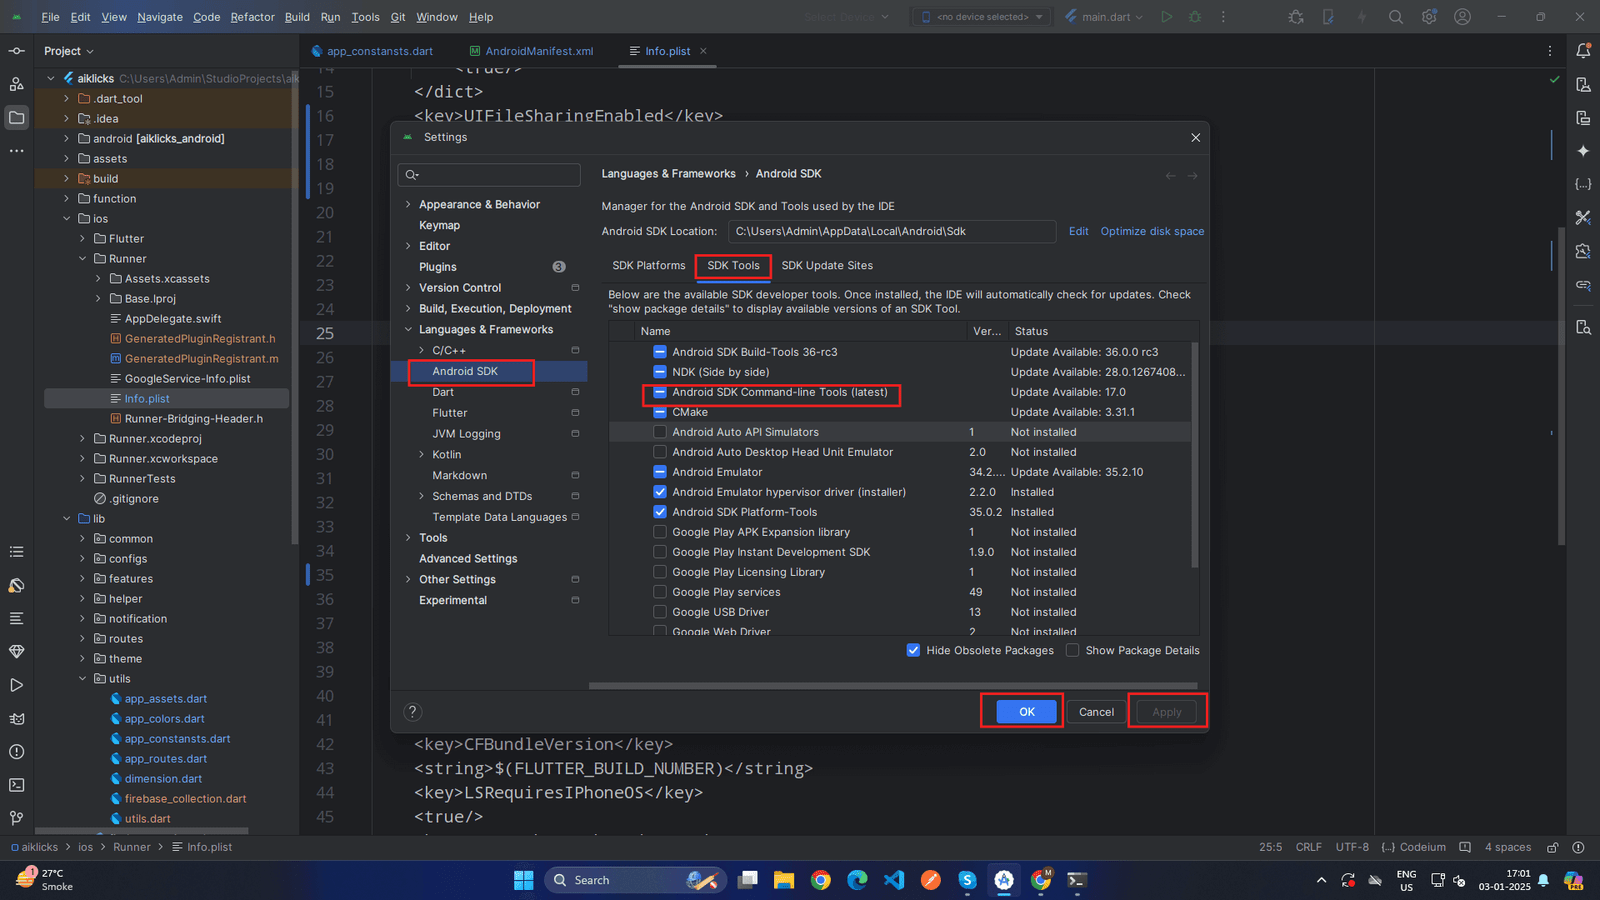Open the Refactor menu

click(x=252, y=17)
